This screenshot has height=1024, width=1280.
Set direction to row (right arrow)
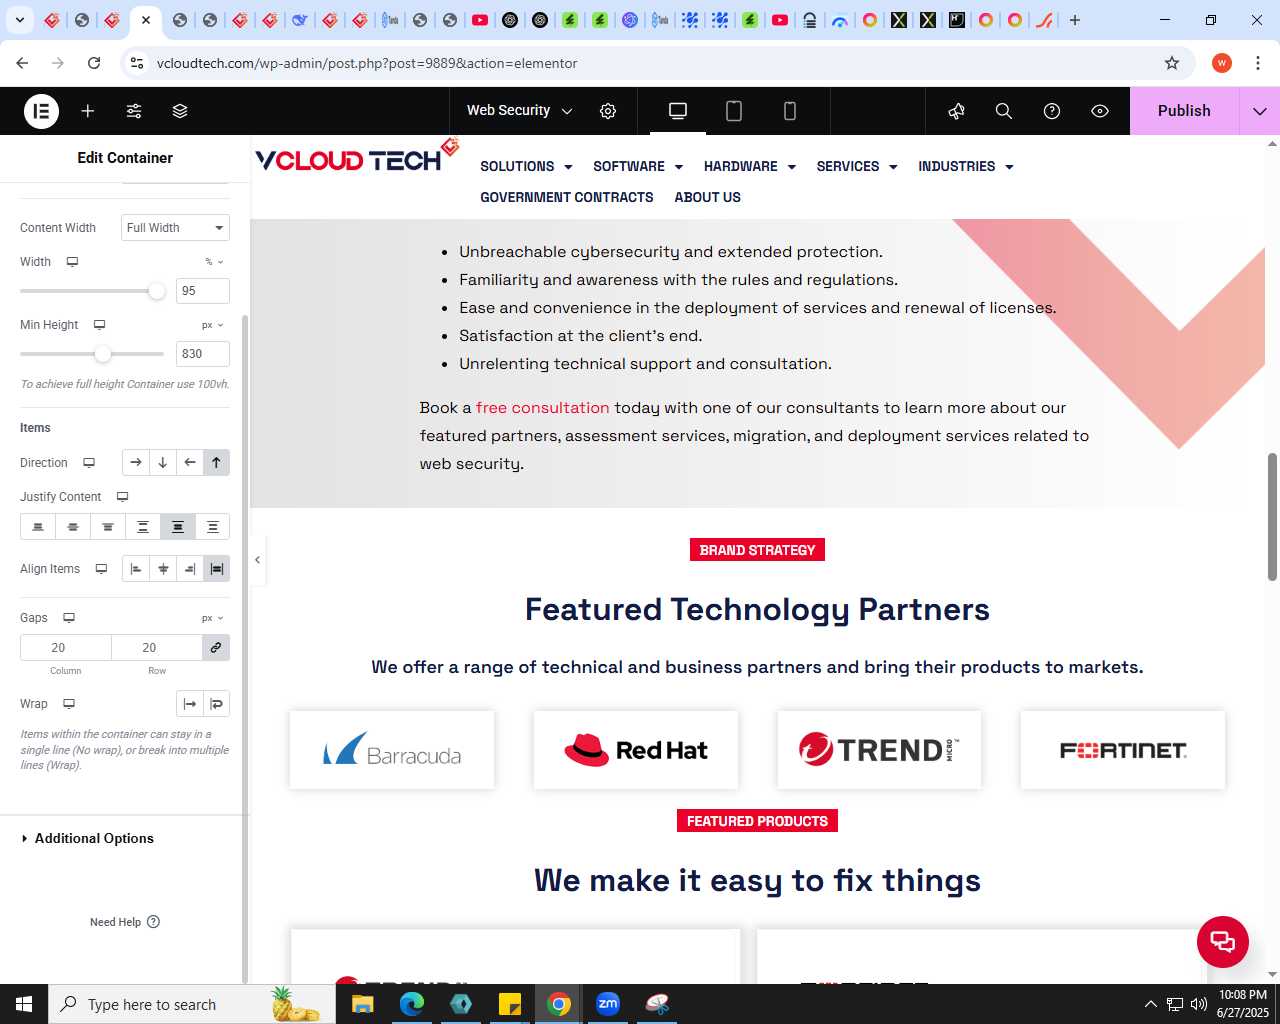136,463
